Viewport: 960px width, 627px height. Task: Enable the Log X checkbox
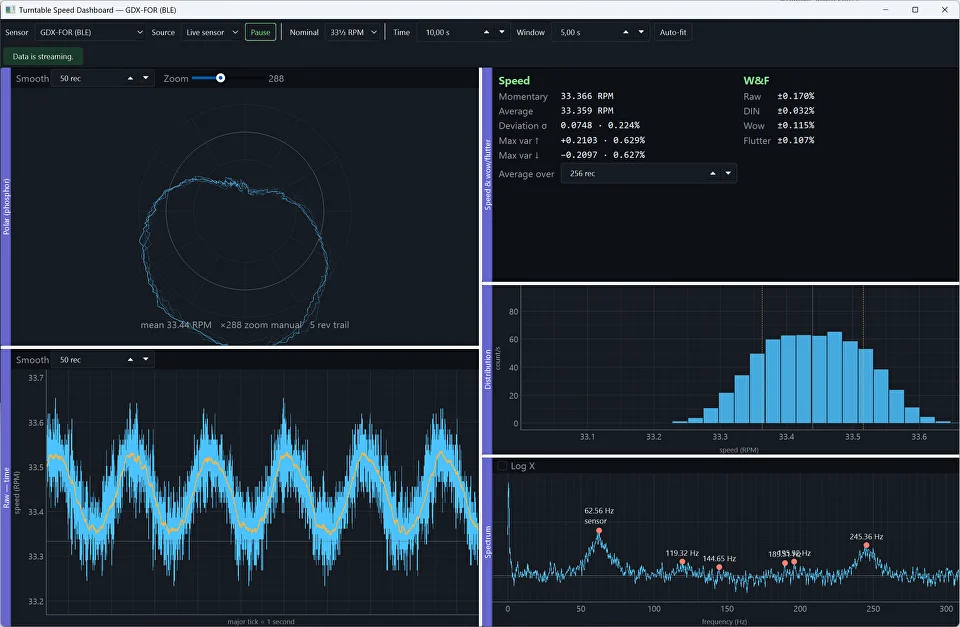coord(502,466)
